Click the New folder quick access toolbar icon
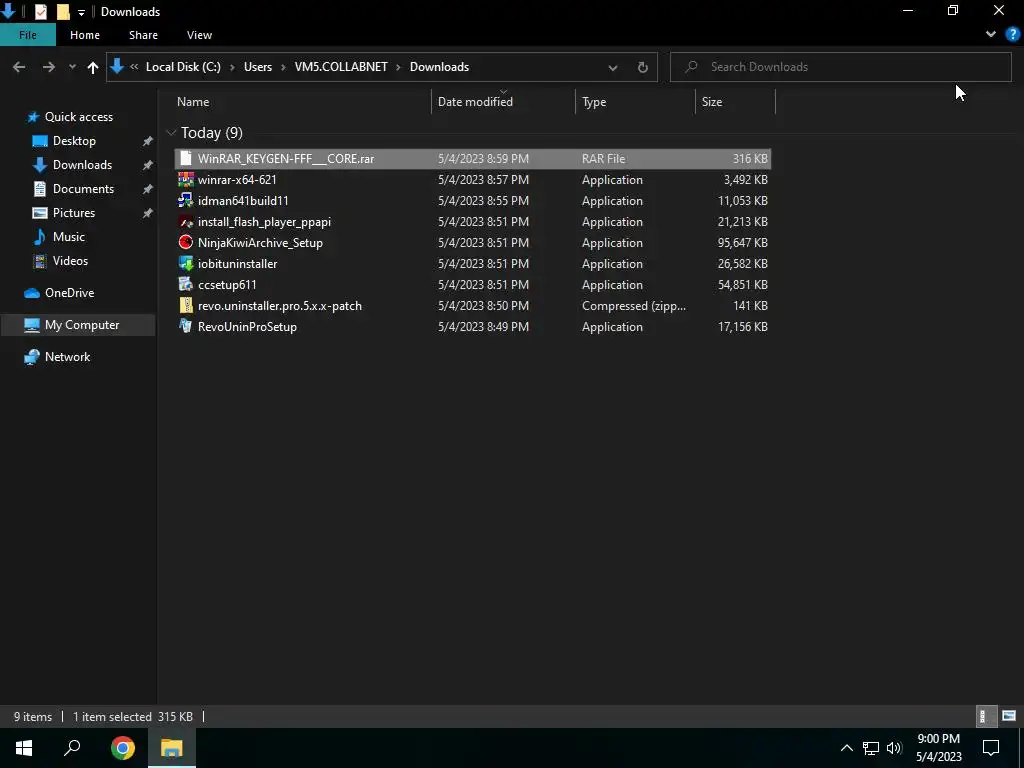 click(x=63, y=11)
